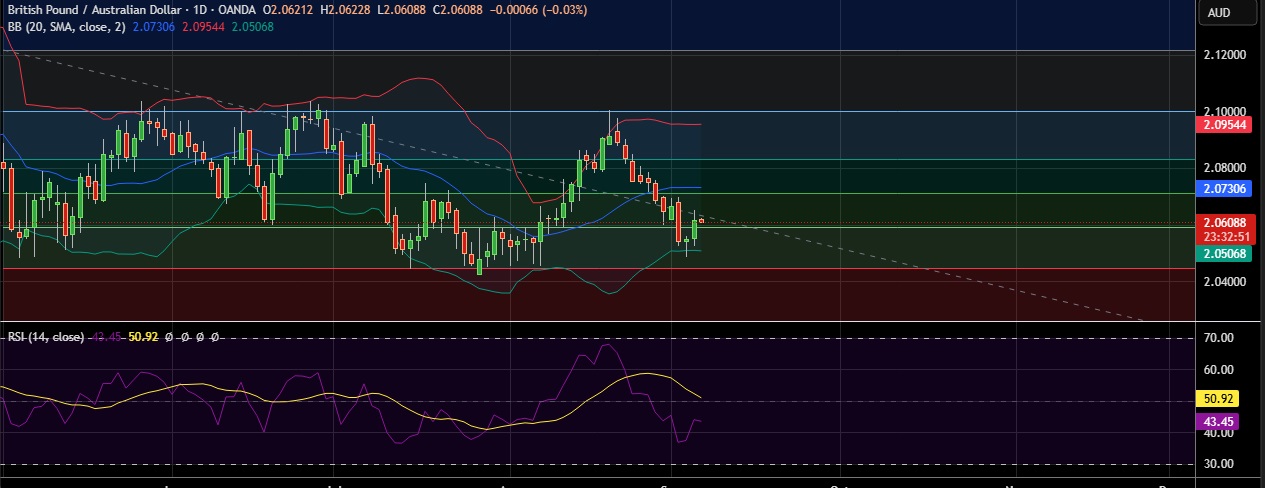Click the small marker icon beside last candle

702,221
